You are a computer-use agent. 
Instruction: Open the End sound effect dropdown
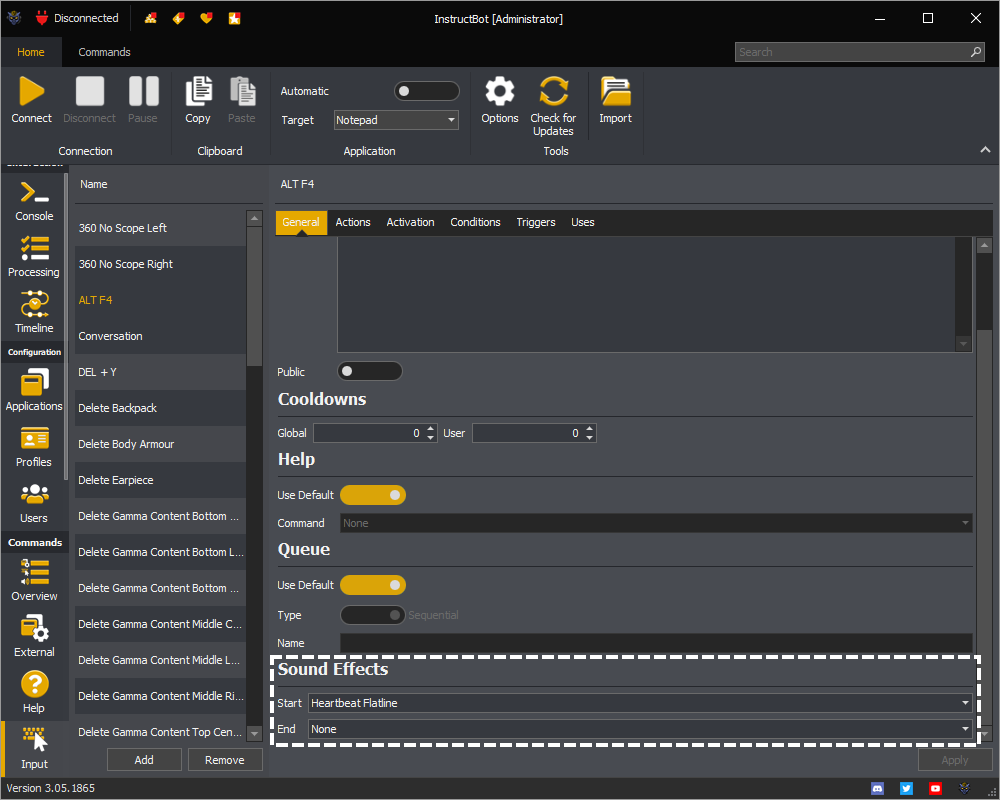(640, 729)
